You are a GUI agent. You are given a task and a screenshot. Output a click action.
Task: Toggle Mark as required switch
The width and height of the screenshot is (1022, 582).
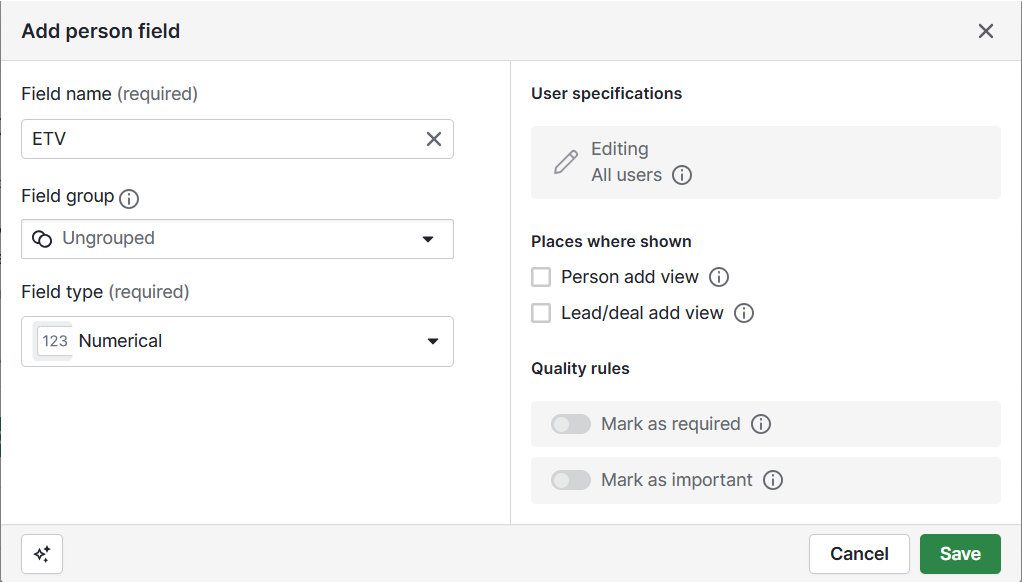click(571, 424)
